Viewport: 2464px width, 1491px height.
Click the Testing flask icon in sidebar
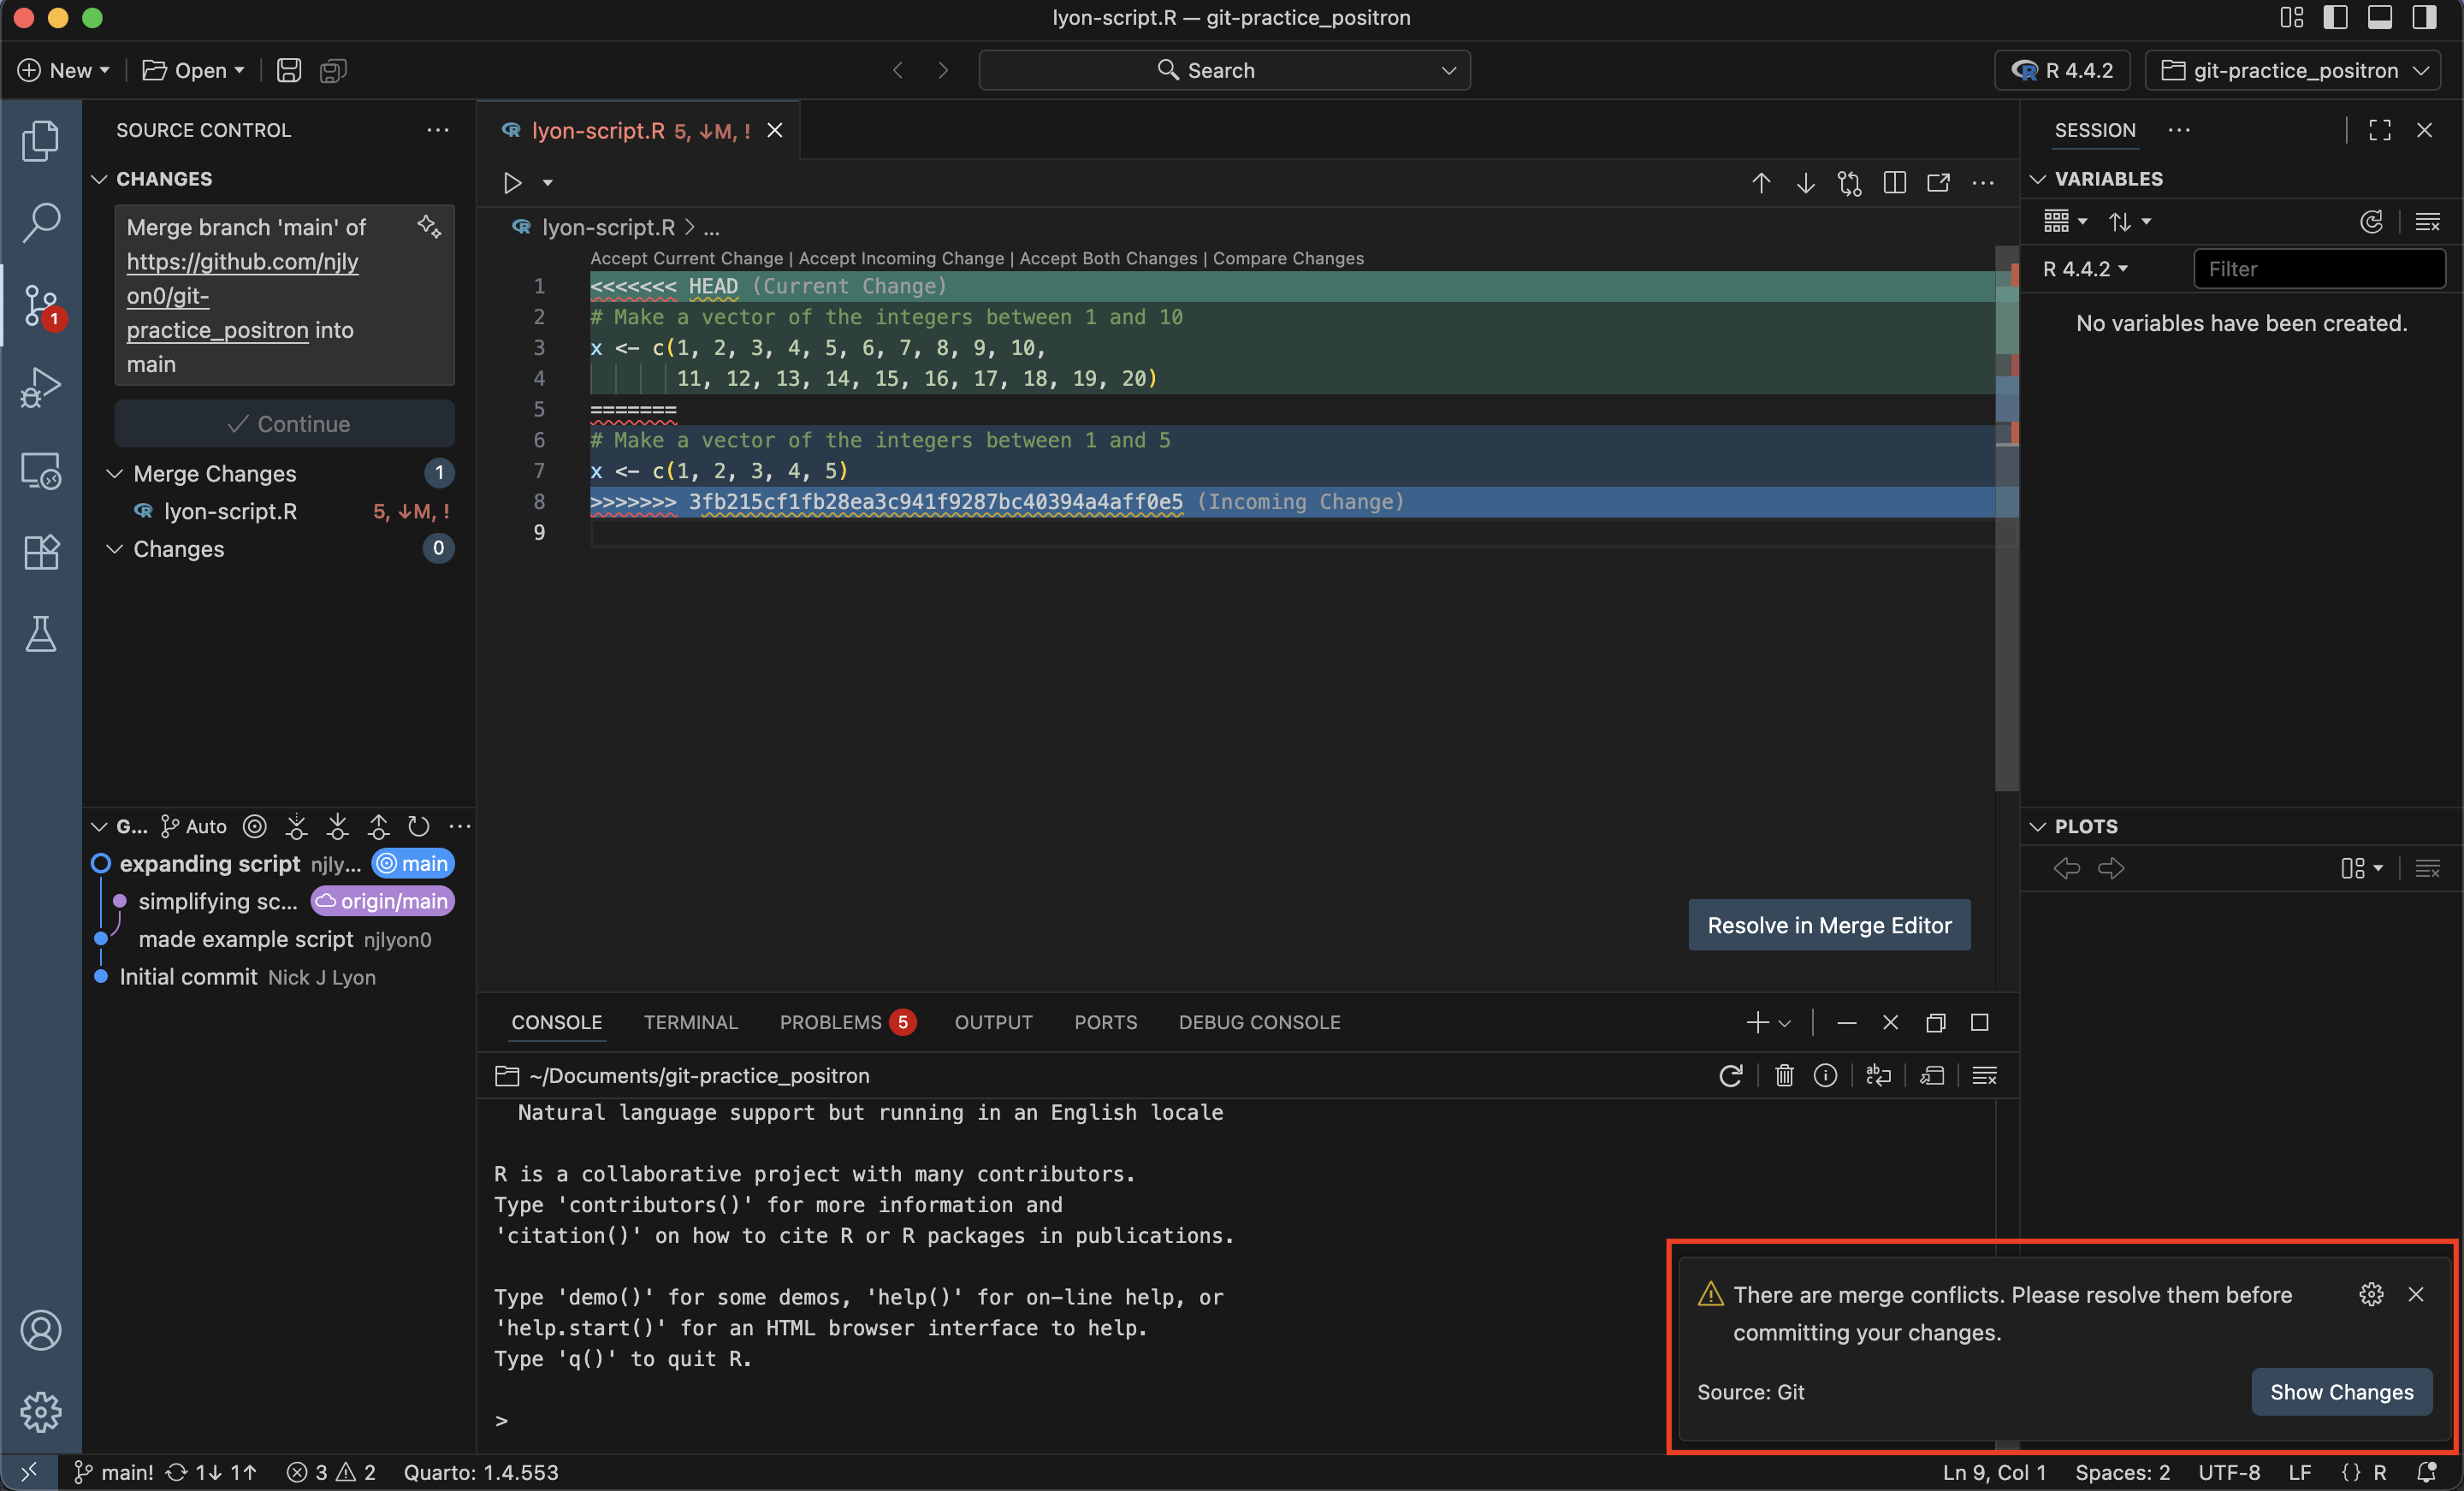pos(41,634)
